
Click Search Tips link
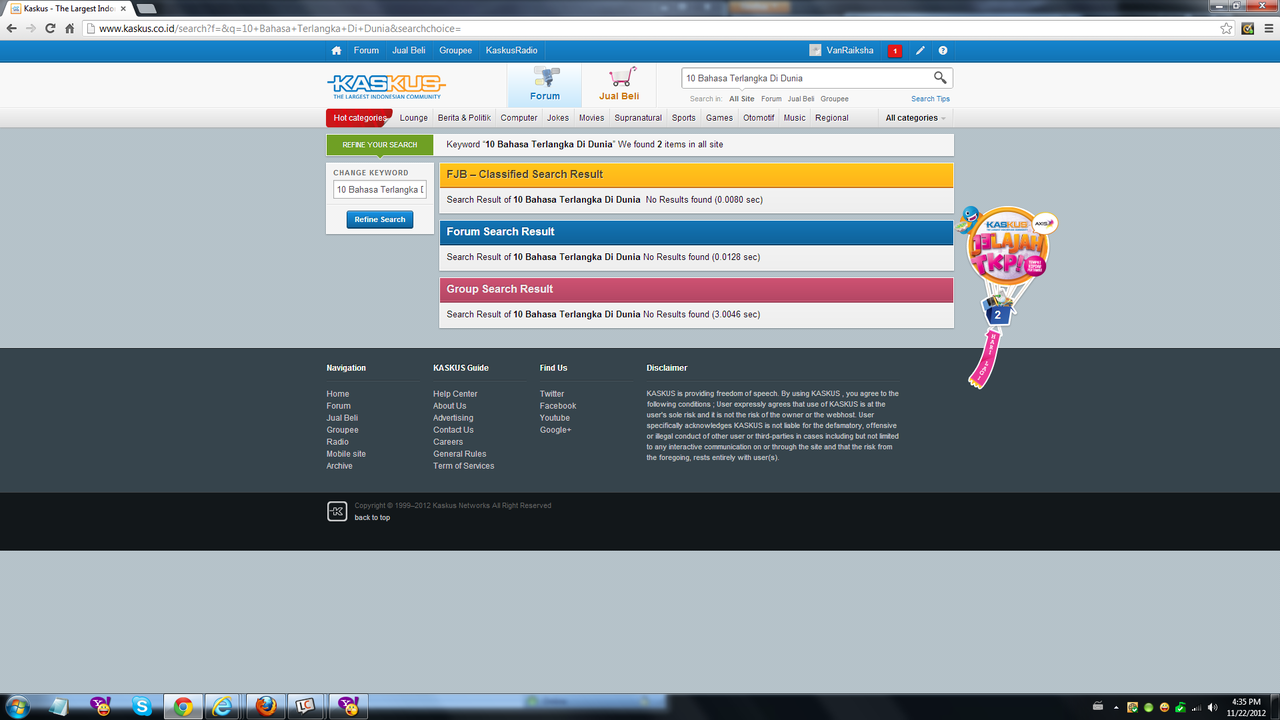click(x=931, y=99)
